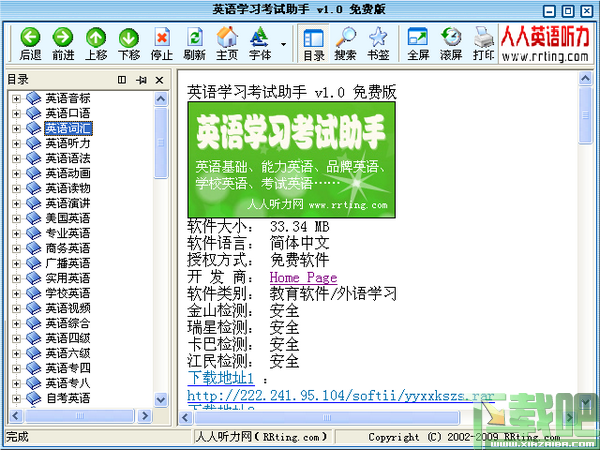This screenshot has height=450, width=600.
Task: Expand the 英语动画 tree node
Action: pyautogui.click(x=16, y=174)
